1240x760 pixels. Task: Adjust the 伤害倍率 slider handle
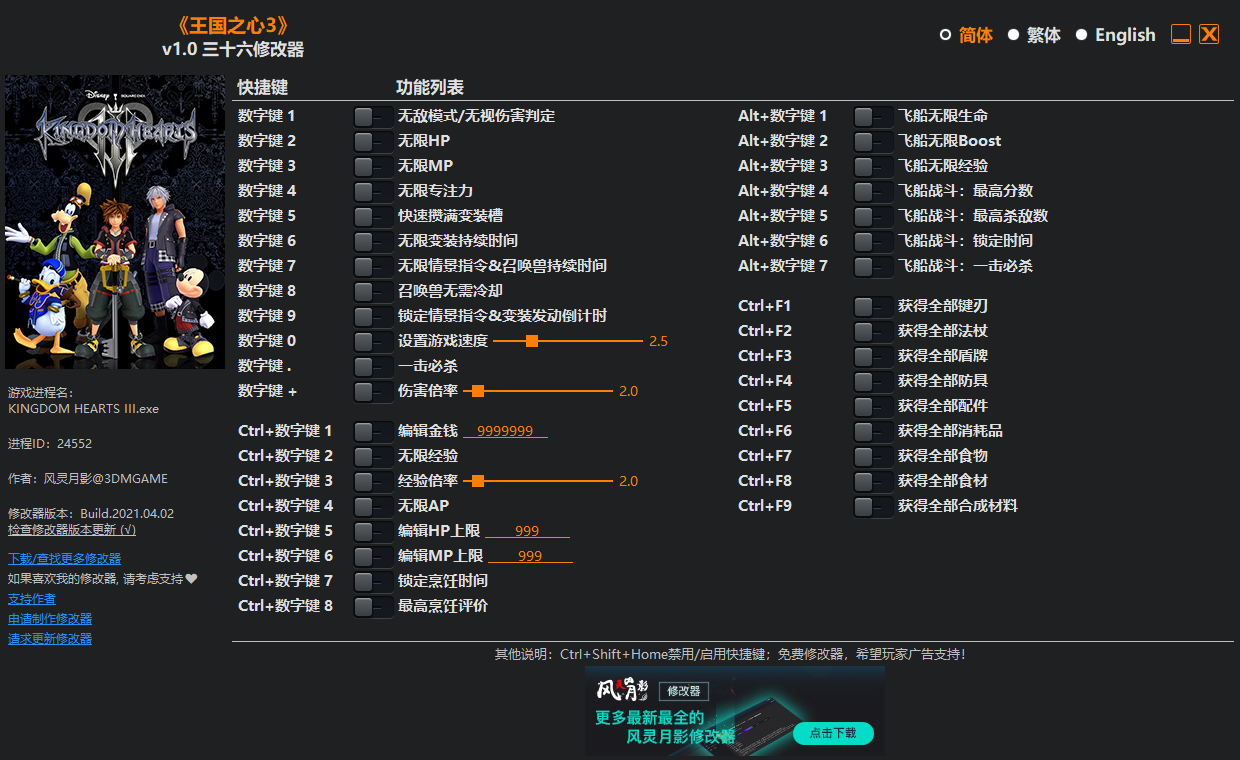click(478, 391)
